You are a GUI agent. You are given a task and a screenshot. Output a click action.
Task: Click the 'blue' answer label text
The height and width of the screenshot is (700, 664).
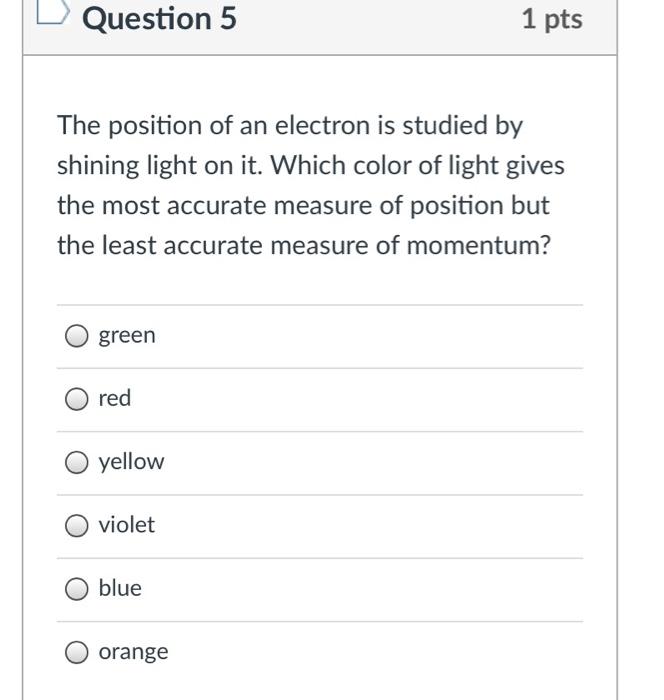point(120,589)
